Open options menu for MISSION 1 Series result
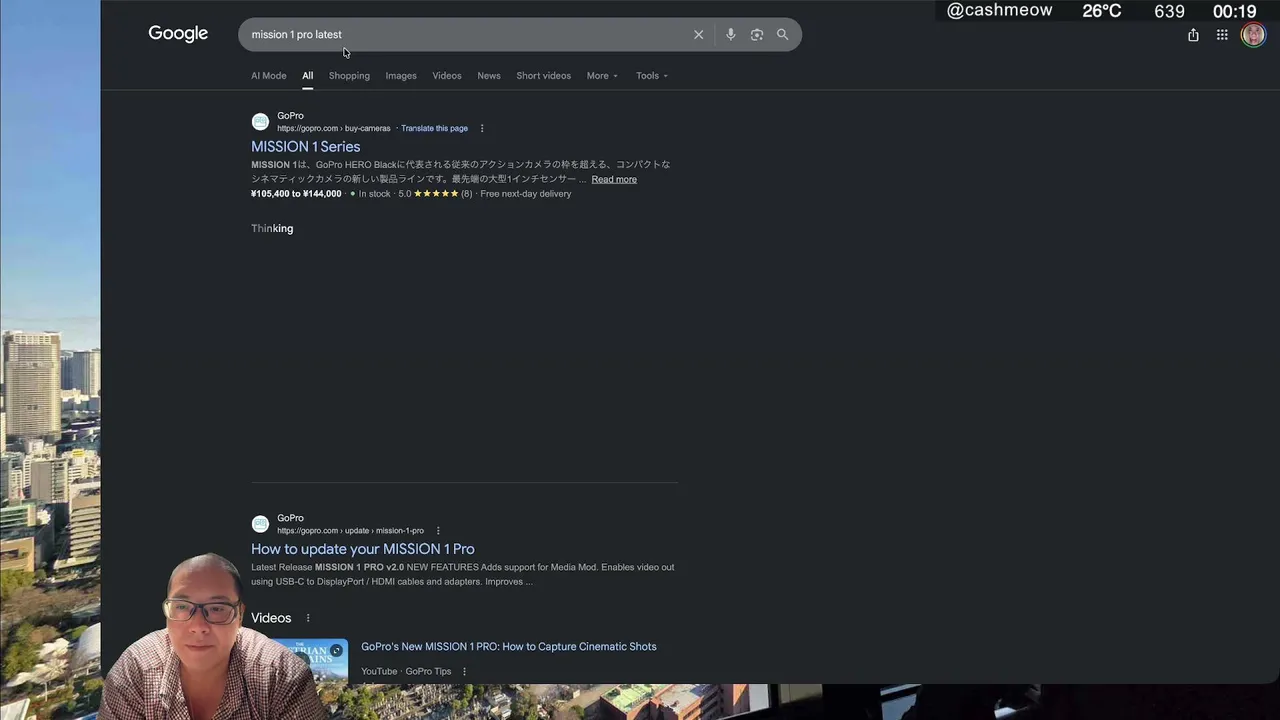 (x=482, y=129)
